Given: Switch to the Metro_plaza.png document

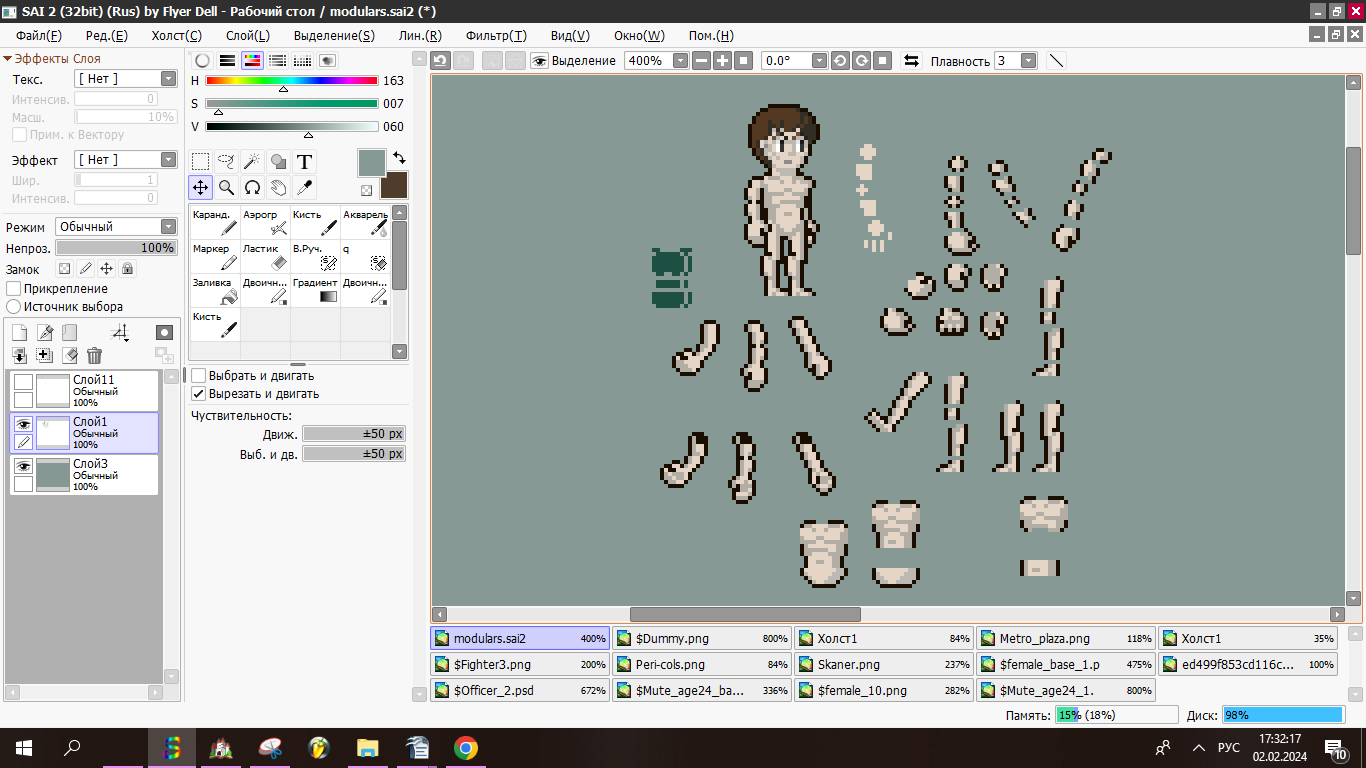Looking at the screenshot, I should 1065,638.
